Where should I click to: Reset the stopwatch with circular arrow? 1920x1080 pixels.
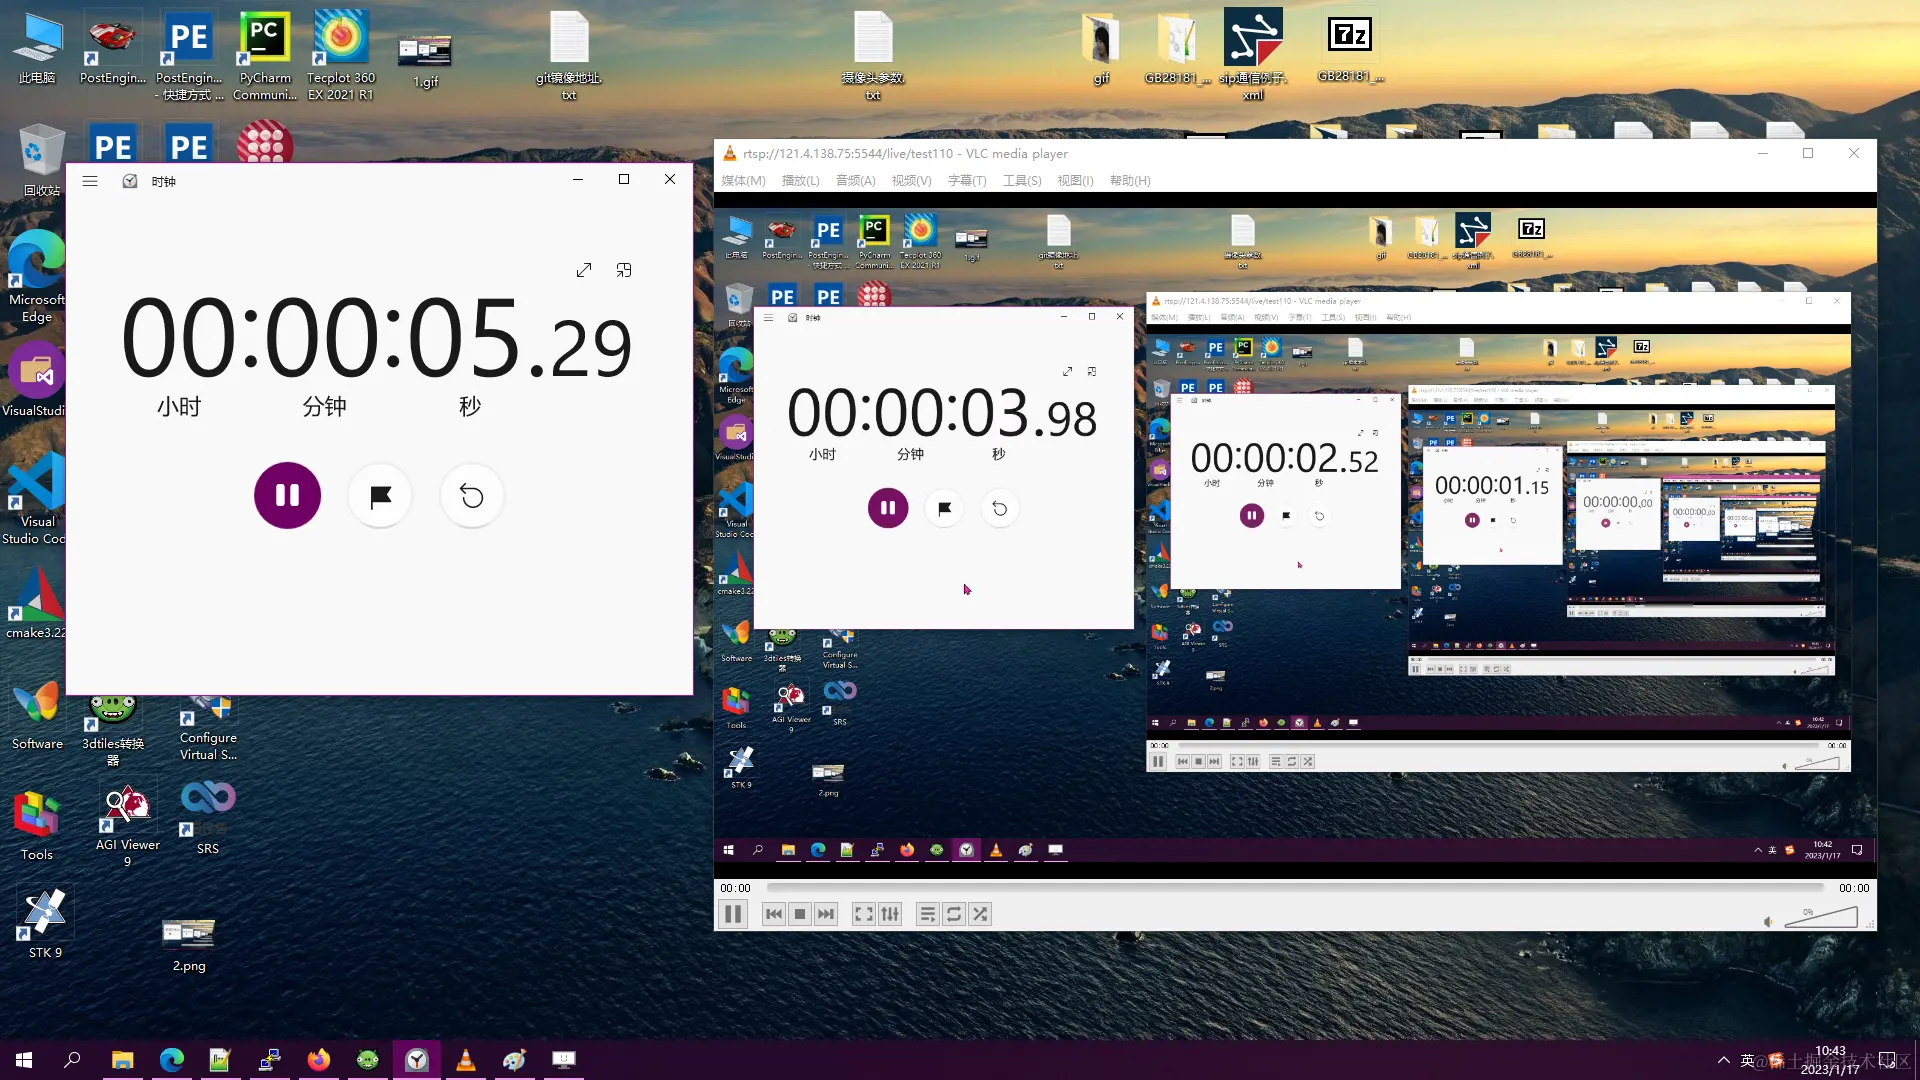[472, 496]
